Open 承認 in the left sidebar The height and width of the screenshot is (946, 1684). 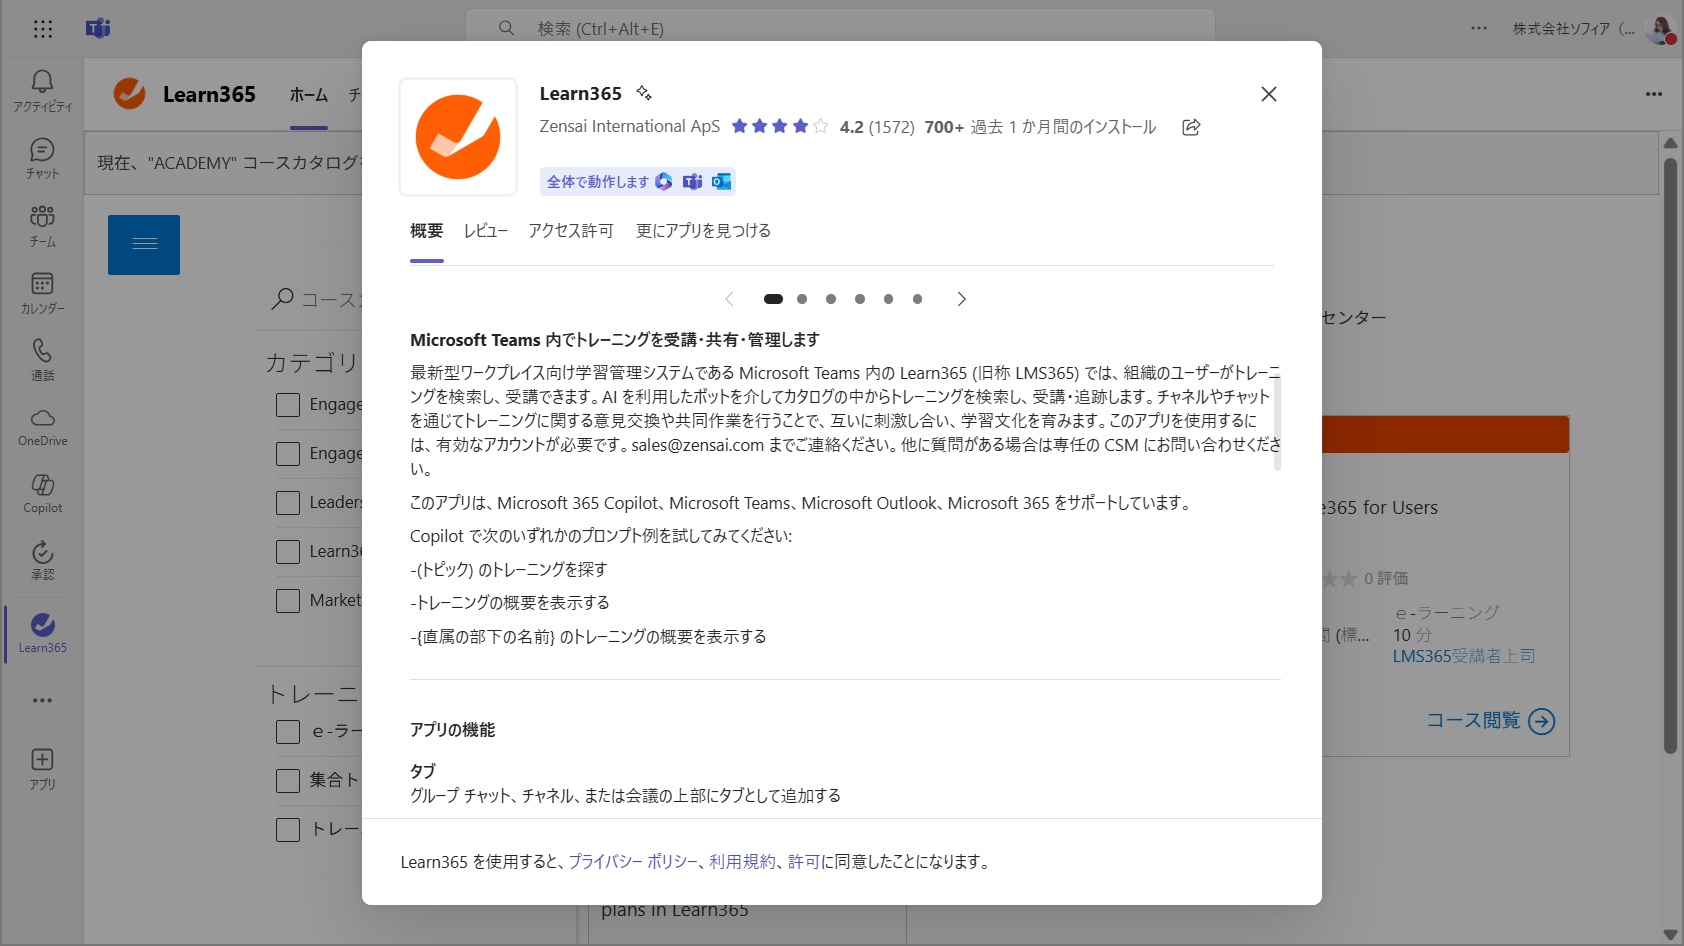(x=42, y=561)
